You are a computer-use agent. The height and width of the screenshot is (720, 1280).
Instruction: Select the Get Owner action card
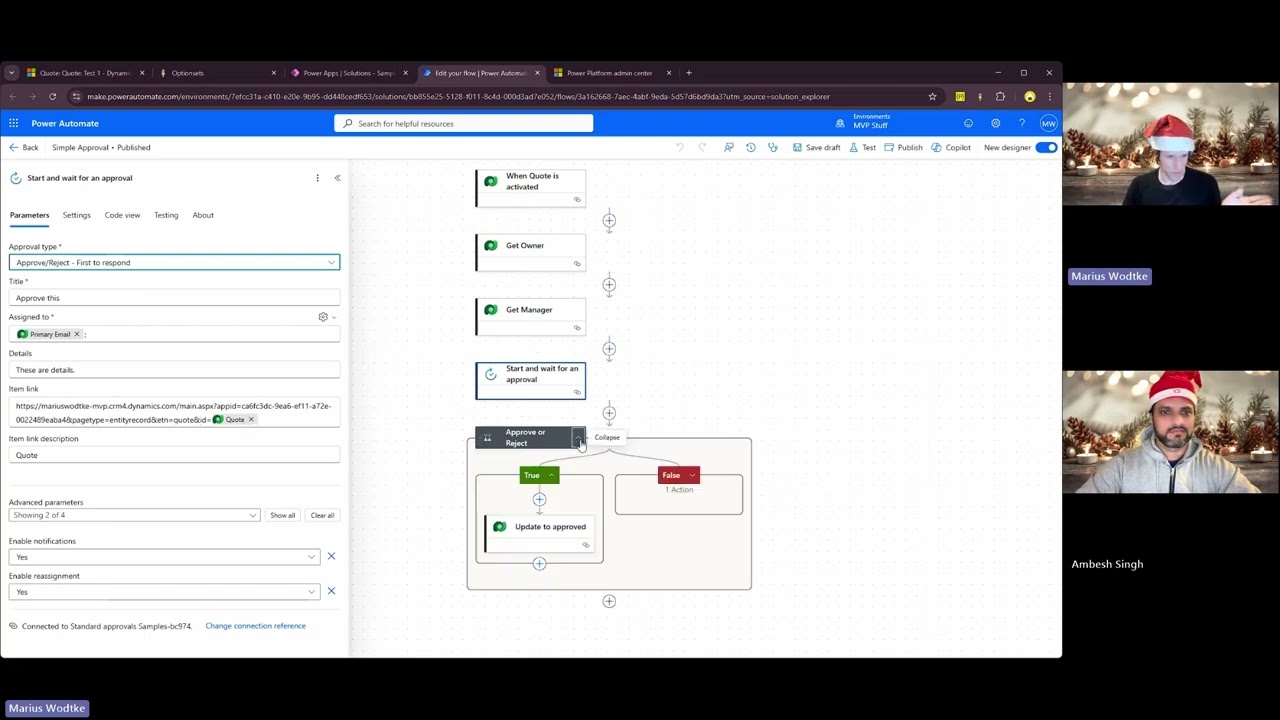[530, 252]
